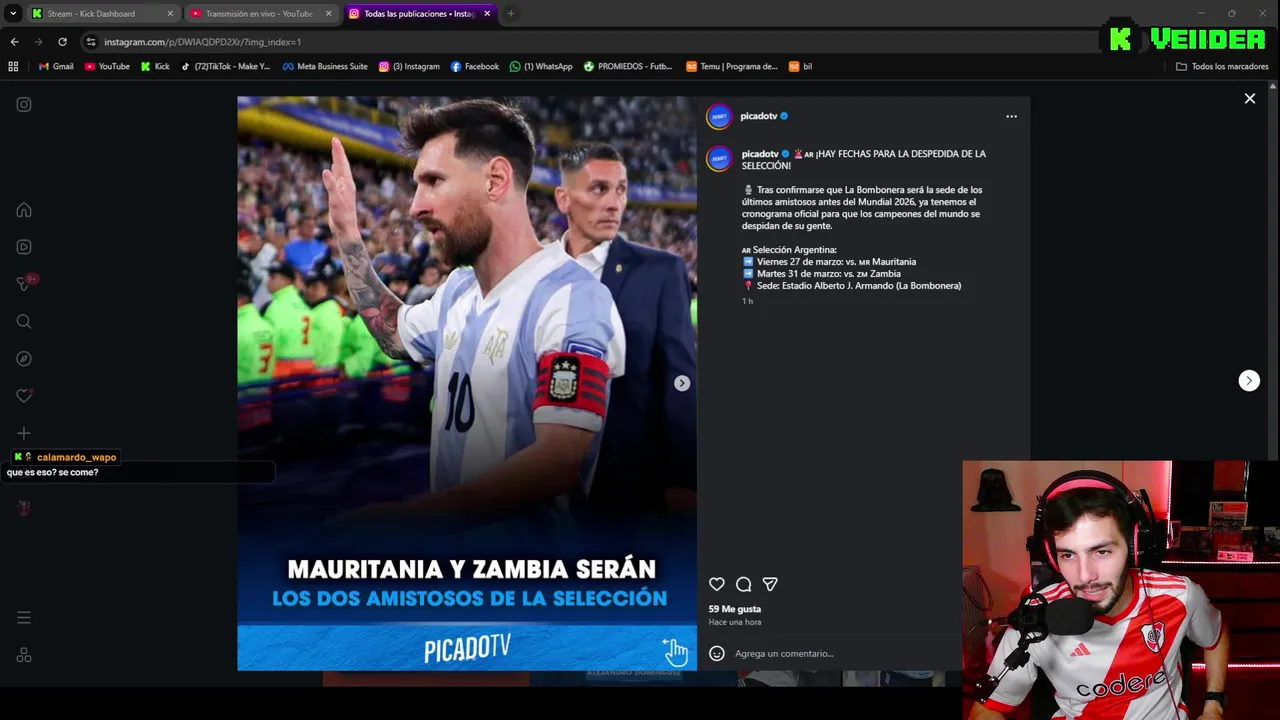Open PROMIEDOS bookmark
This screenshot has width=1280, height=720.
pos(628,66)
